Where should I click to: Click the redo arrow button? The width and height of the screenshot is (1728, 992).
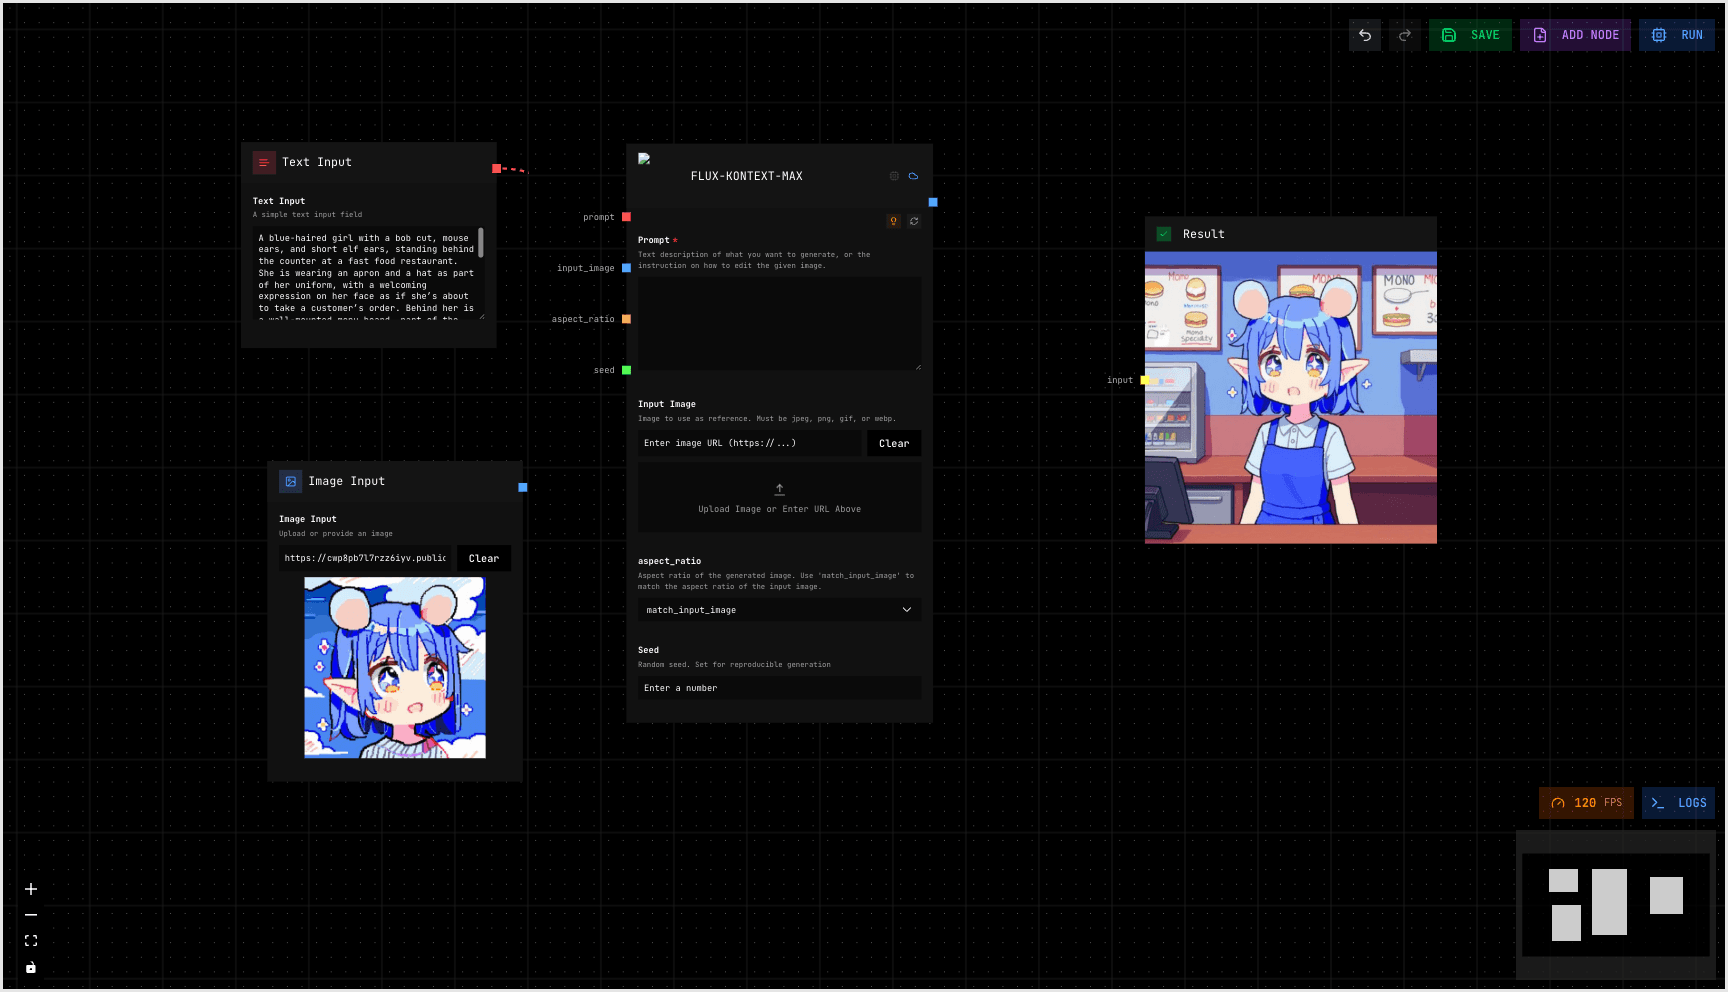pyautogui.click(x=1404, y=35)
